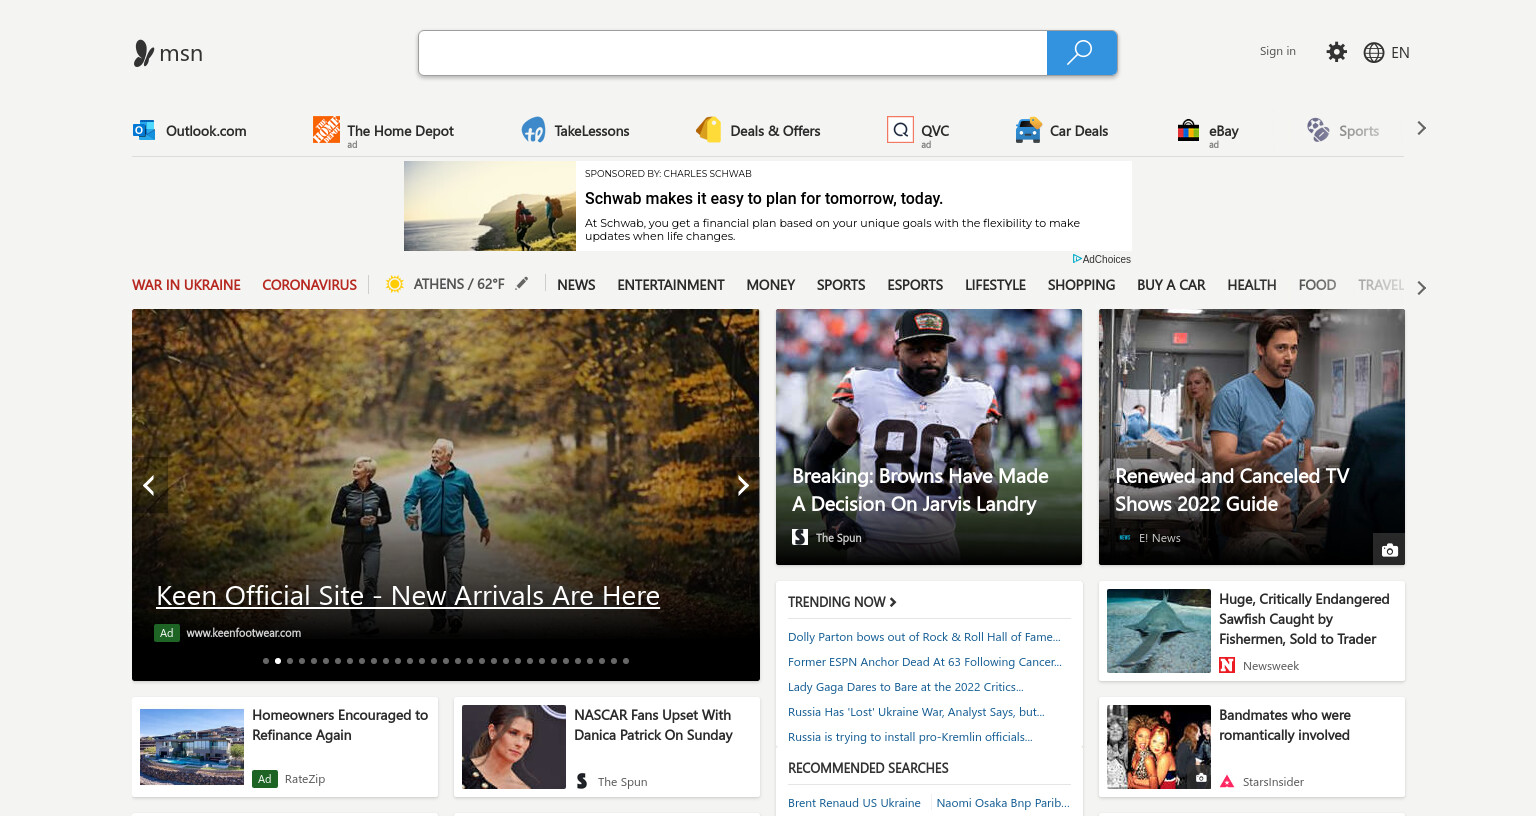Image resolution: width=1536 pixels, height=816 pixels.
Task: Click the camera gallery icon on TV Shows card
Action: tap(1389, 550)
